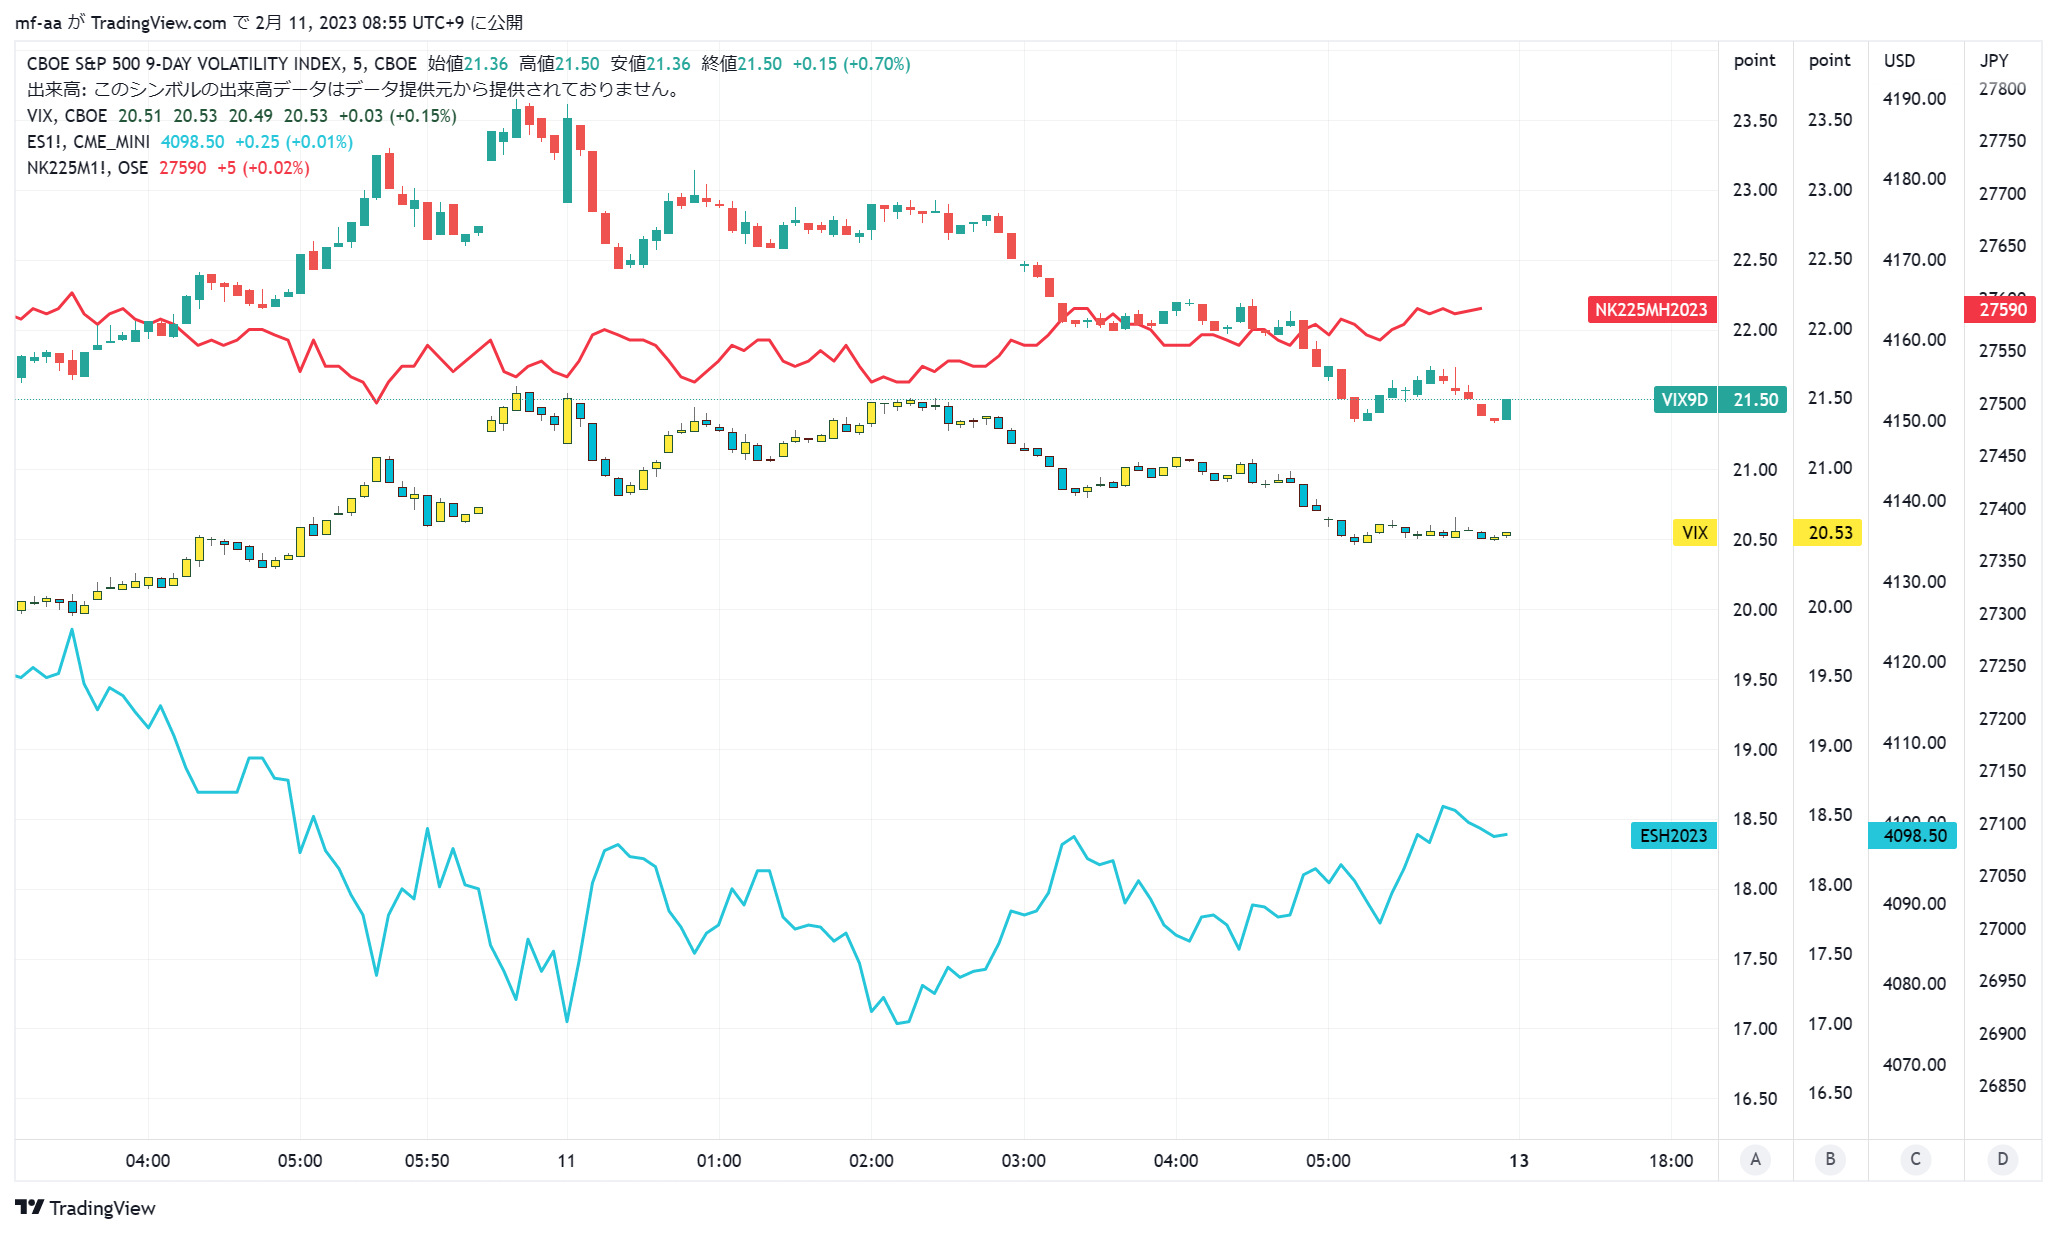Click the 4070.00 USD axis value
2057x1234 pixels.
coord(1914,1065)
